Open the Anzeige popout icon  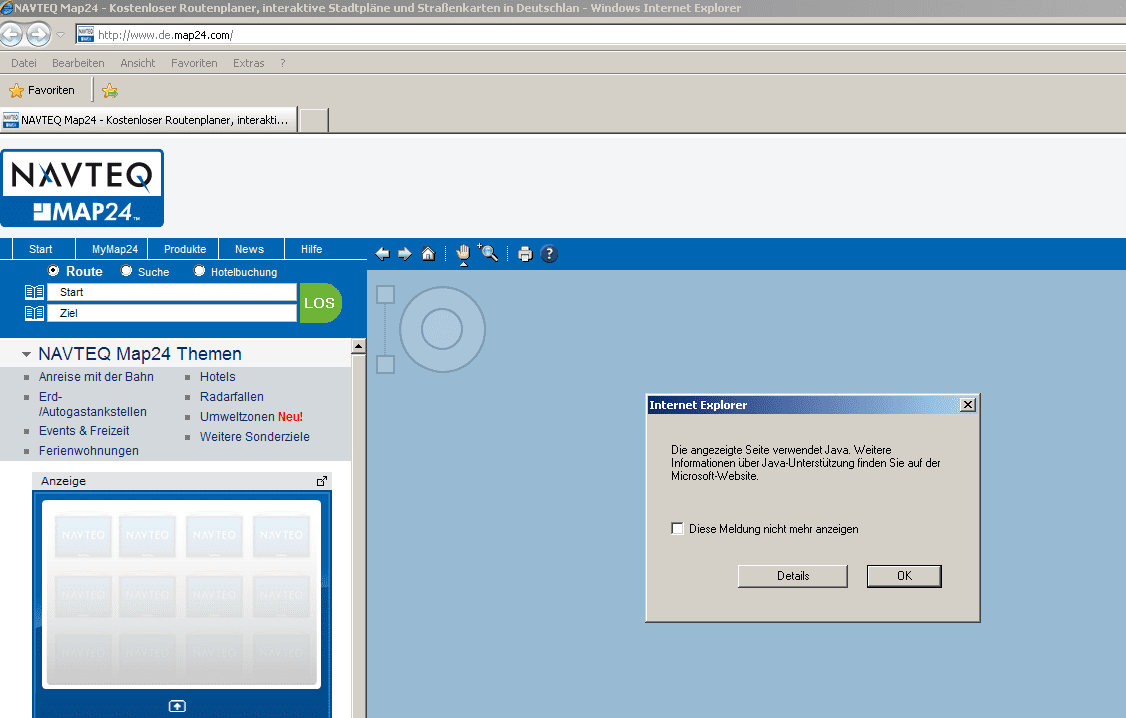tap(322, 481)
